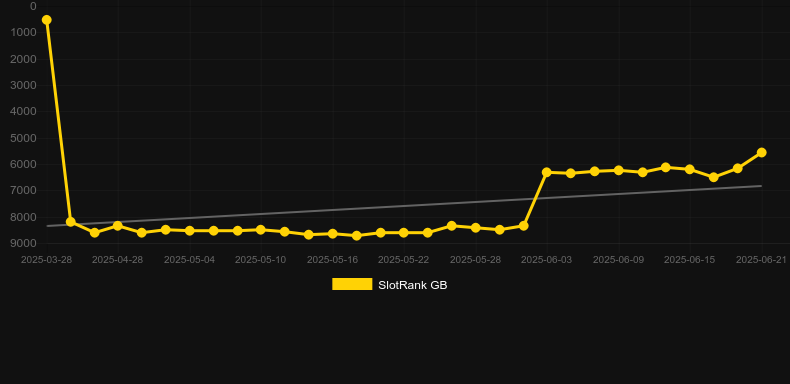The image size is (790, 384).
Task: Click the yellow SlotRank GB legend swatch
Action: 352,284
